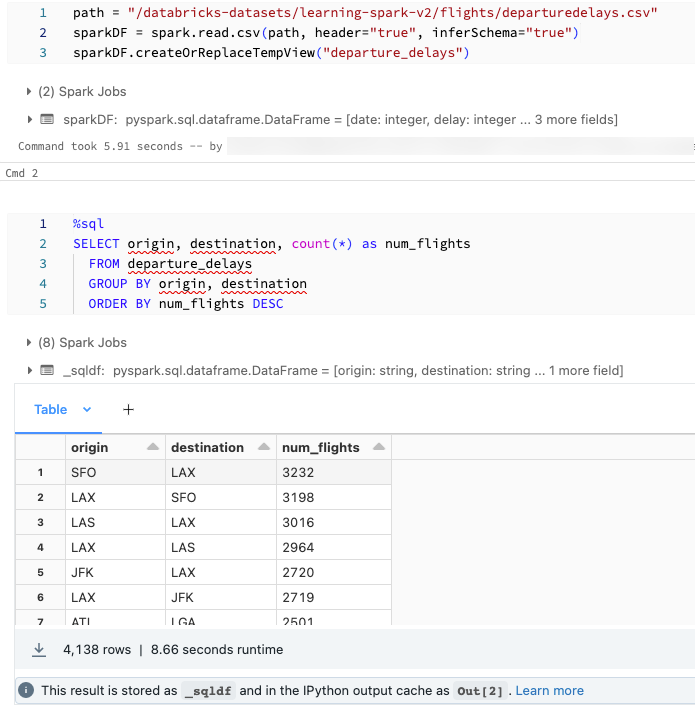The width and height of the screenshot is (695, 707).
Task: Download the query results with the download icon
Action: [x=39, y=649]
